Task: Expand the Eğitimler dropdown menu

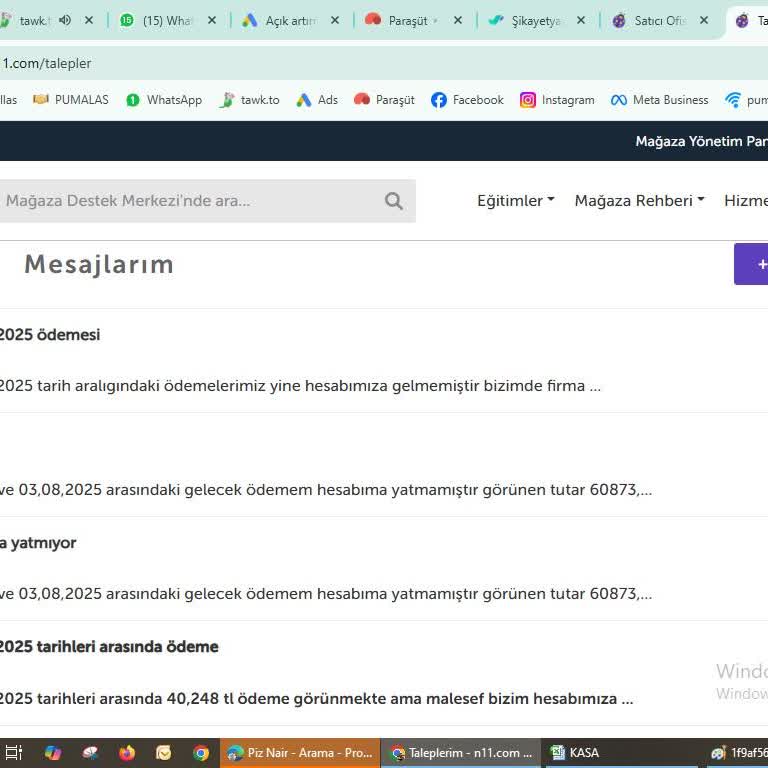Action: (x=516, y=200)
